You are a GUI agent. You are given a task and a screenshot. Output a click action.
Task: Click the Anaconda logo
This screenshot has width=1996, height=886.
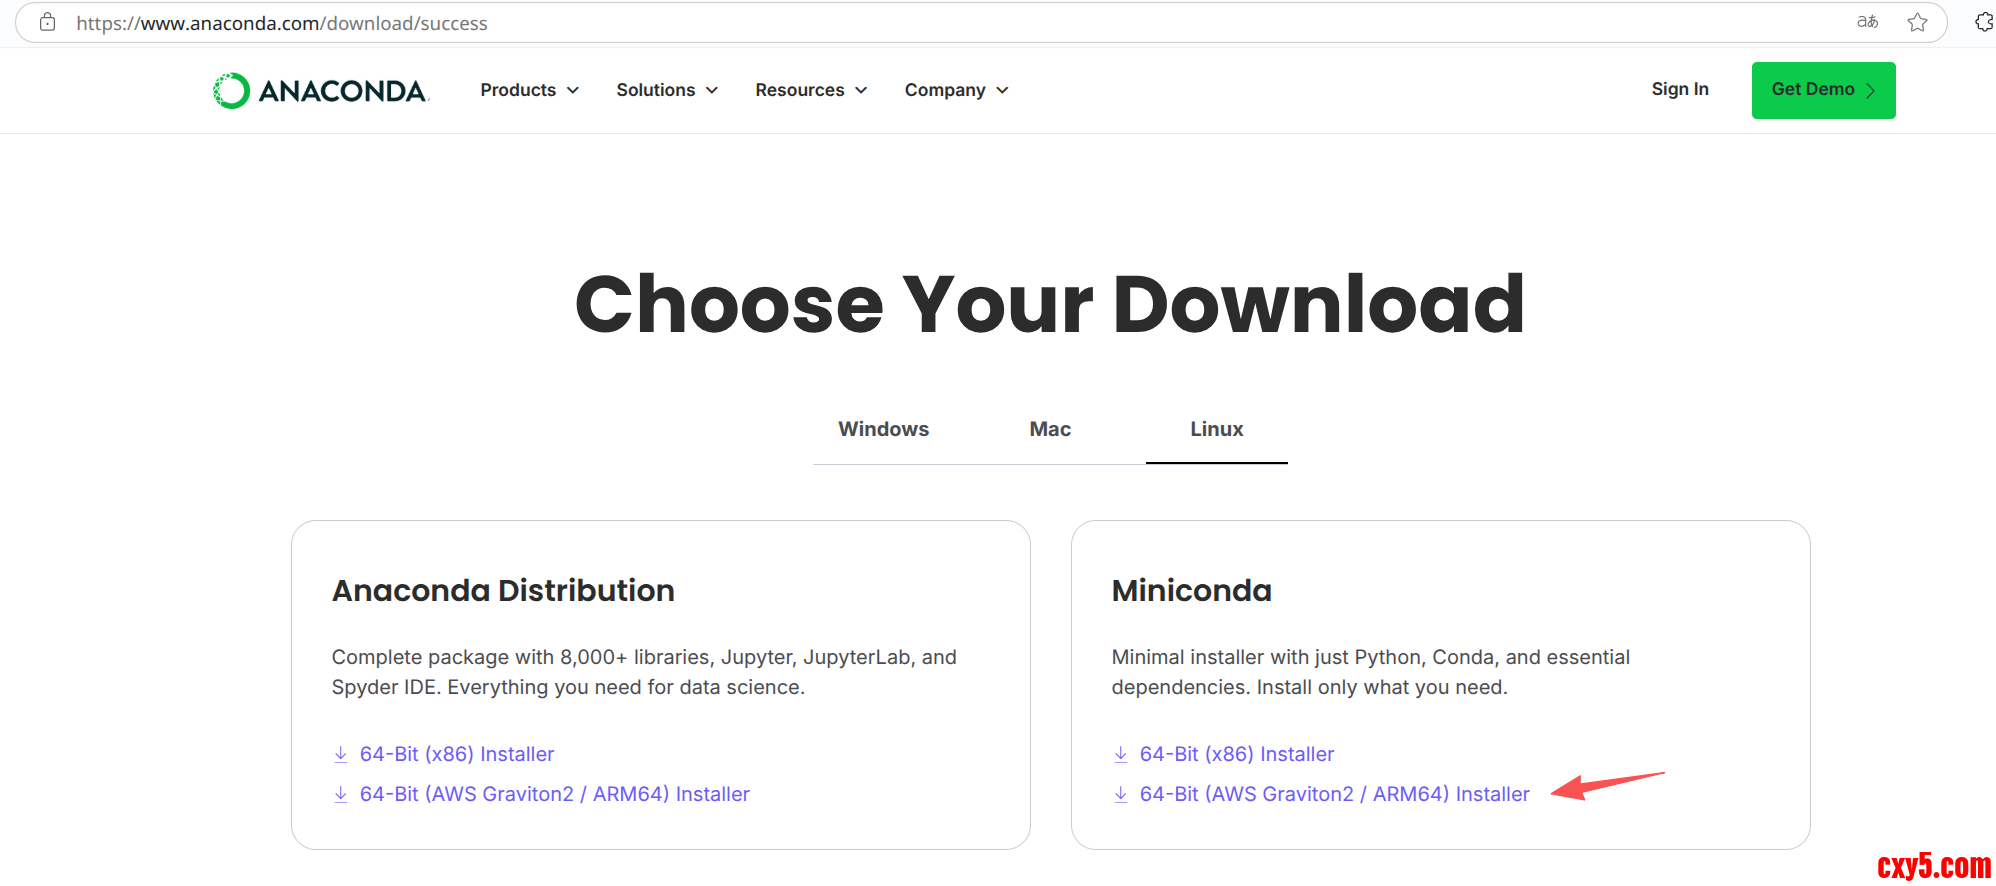pyautogui.click(x=321, y=90)
